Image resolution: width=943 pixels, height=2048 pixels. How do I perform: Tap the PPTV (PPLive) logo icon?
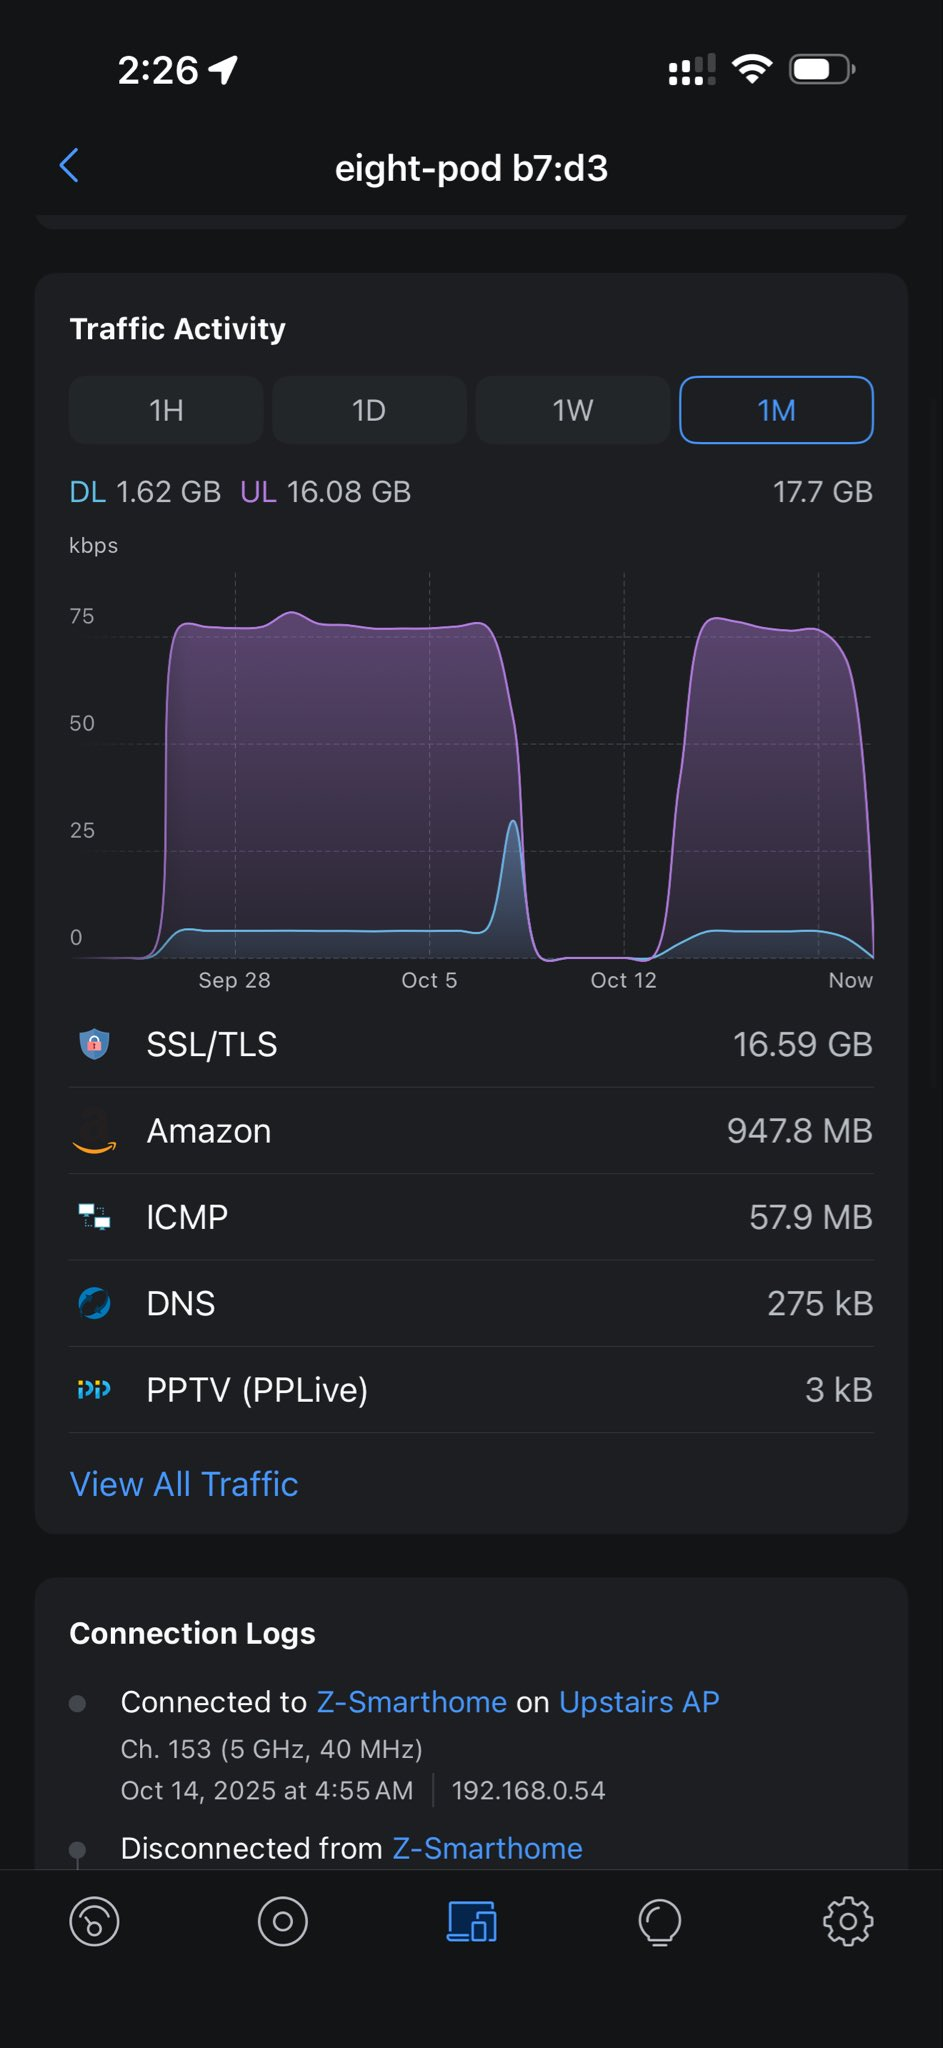94,1389
